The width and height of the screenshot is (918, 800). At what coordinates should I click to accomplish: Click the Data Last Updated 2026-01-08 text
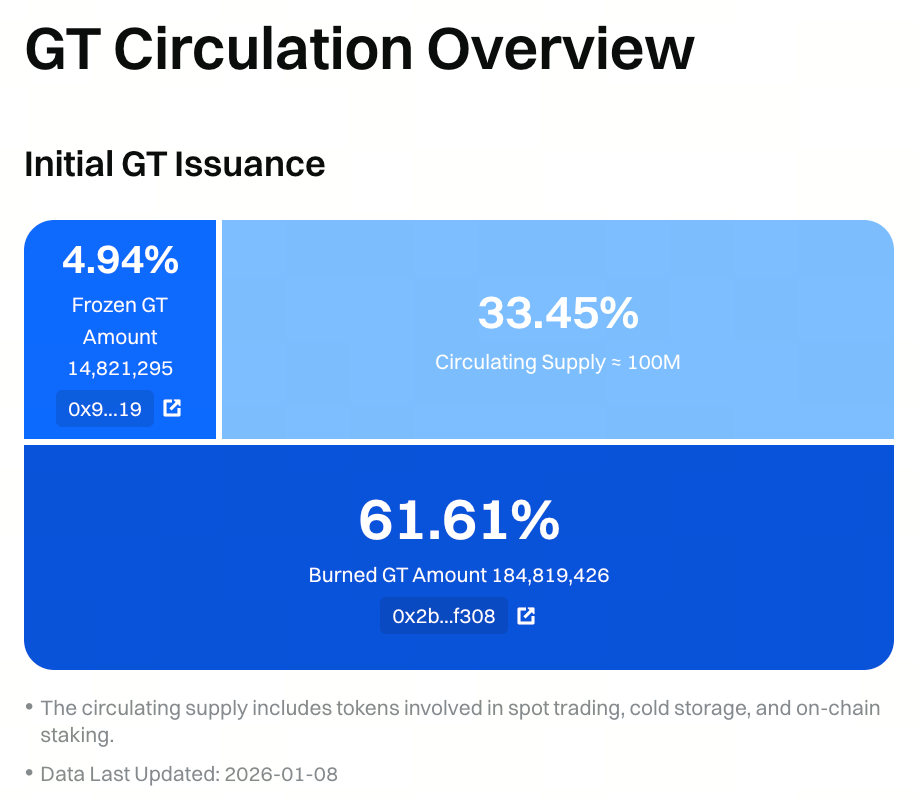point(189,774)
